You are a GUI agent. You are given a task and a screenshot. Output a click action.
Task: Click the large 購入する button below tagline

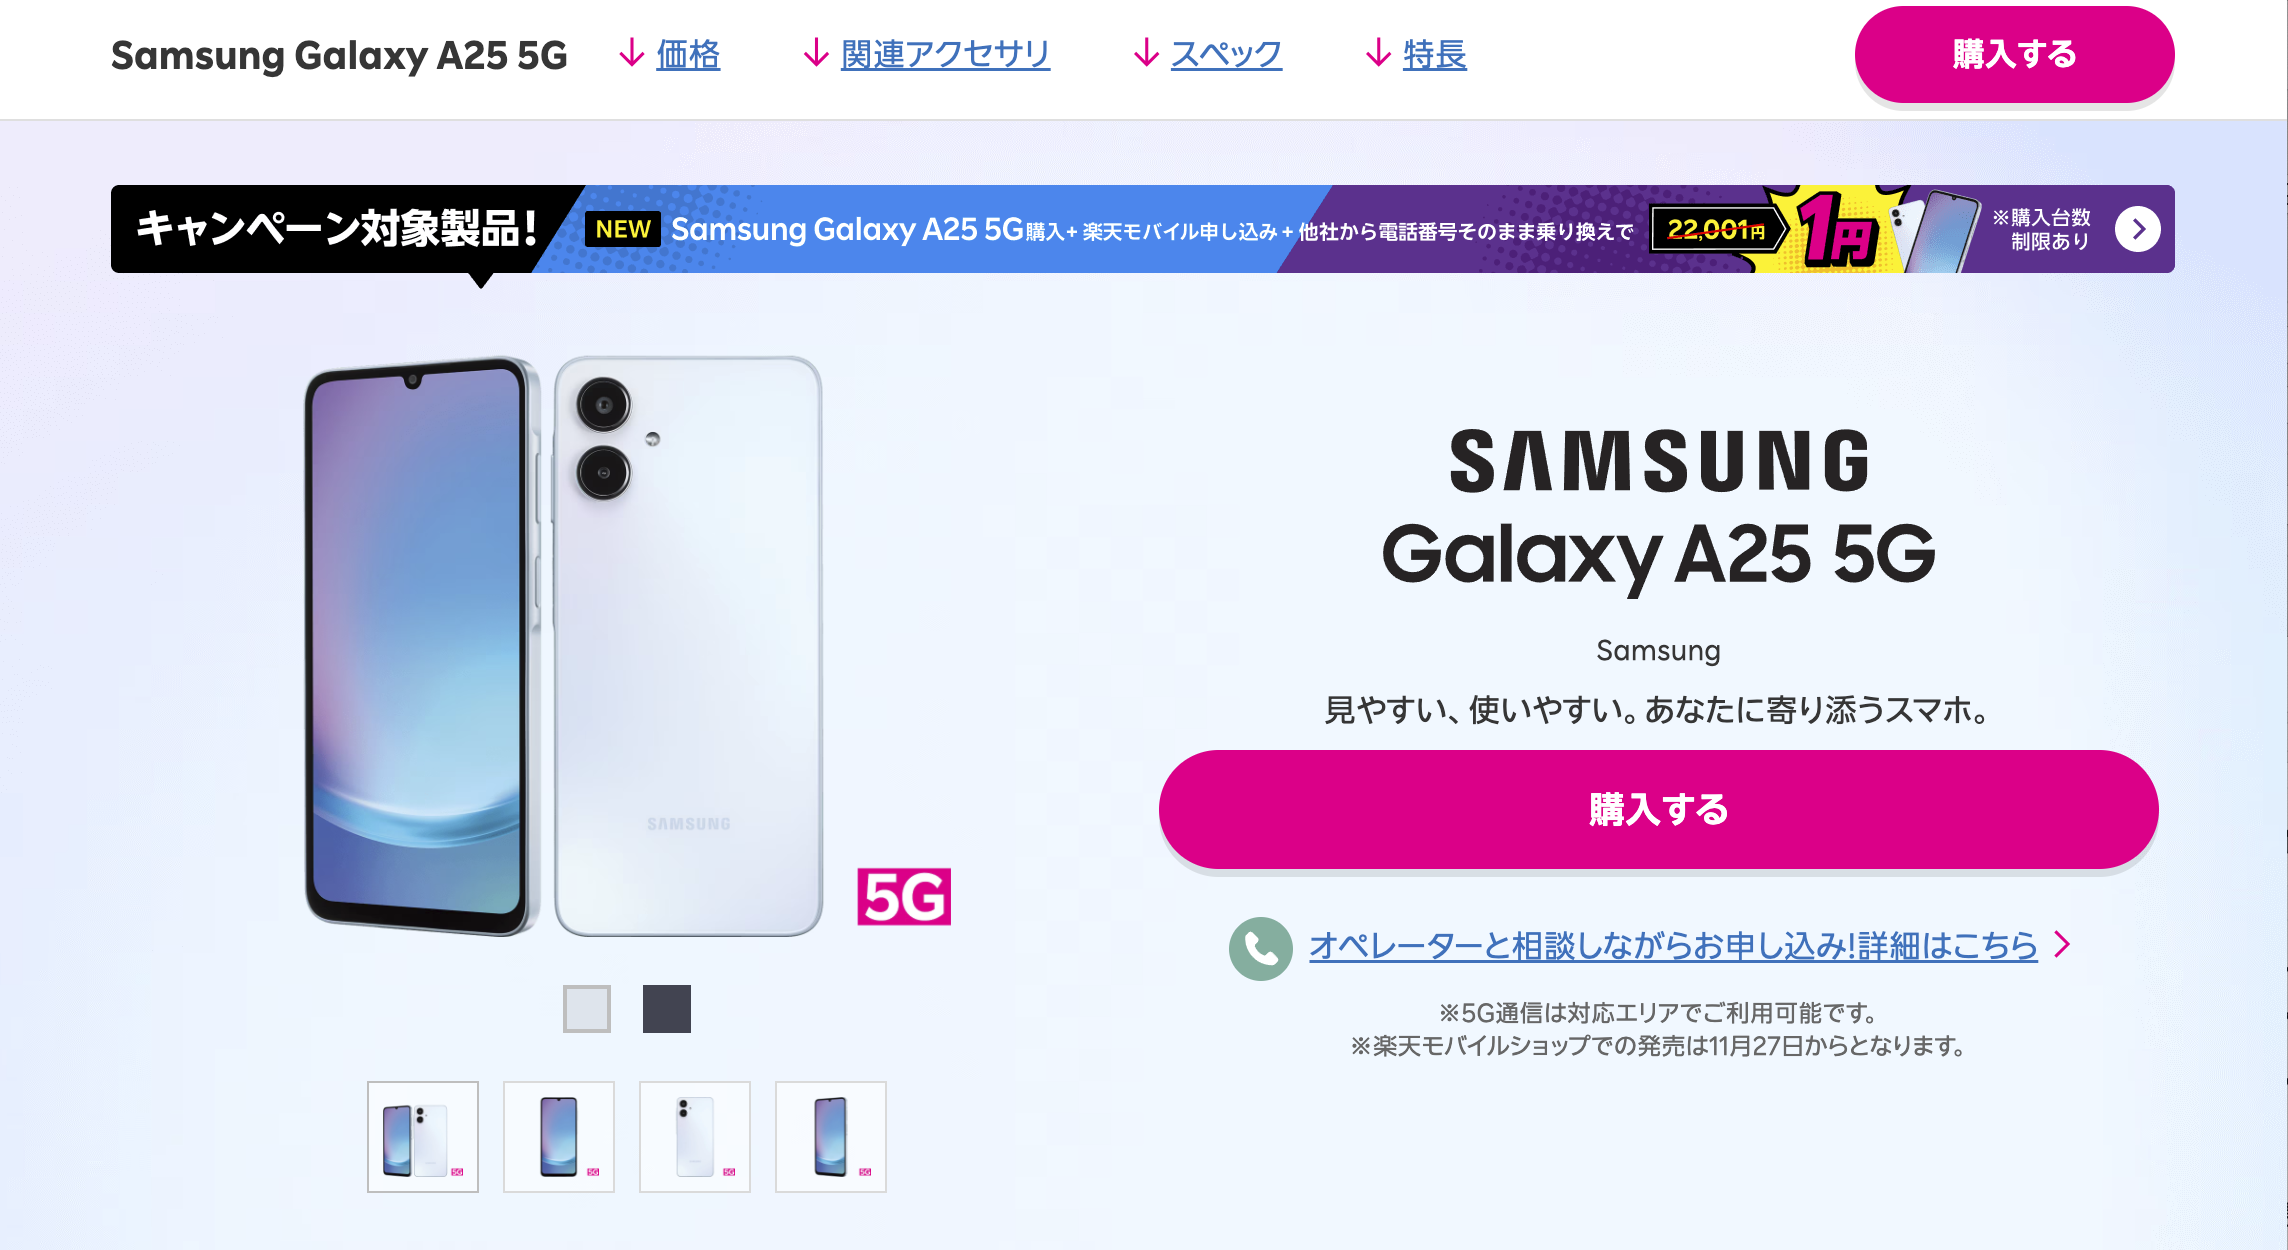click(1658, 809)
